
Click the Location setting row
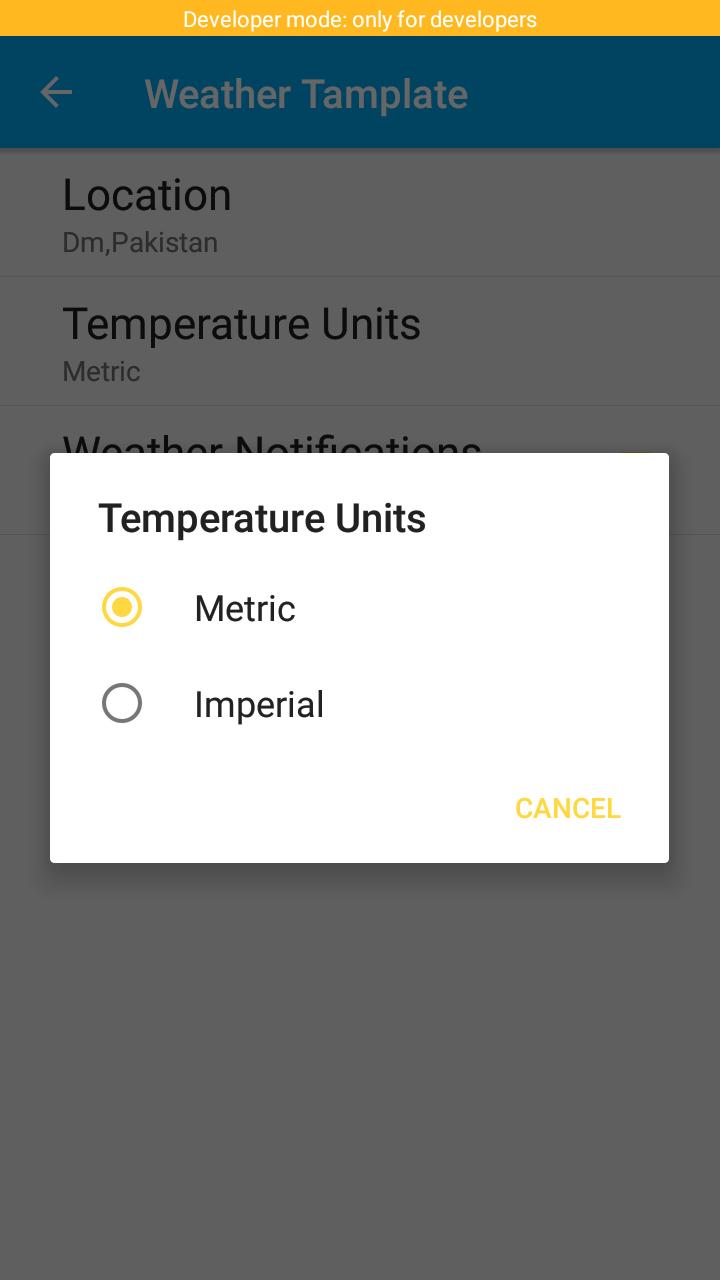pos(360,212)
